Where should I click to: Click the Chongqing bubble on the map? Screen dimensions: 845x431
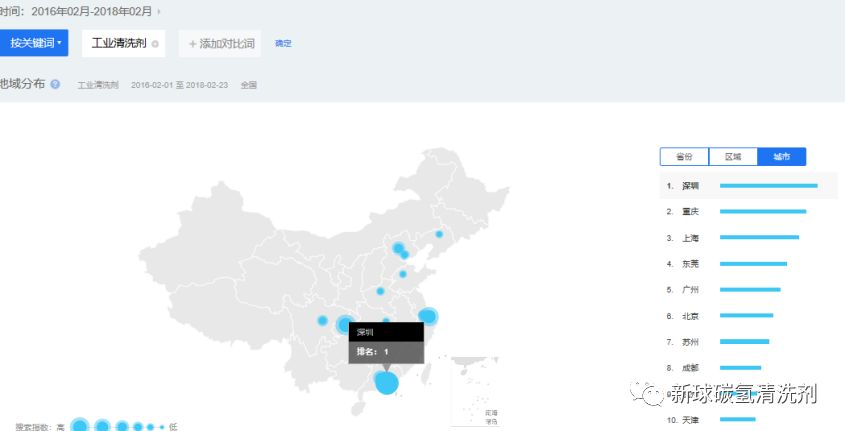(345, 324)
